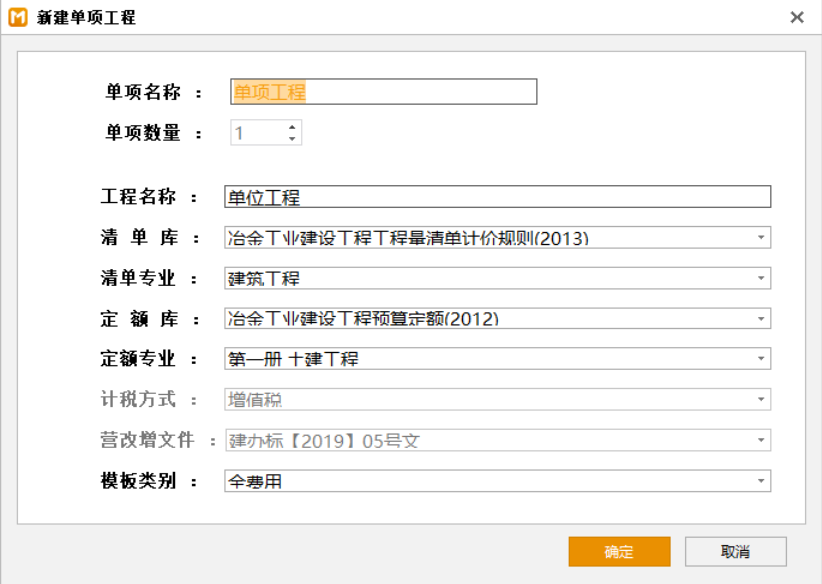Image resolution: width=822 pixels, height=584 pixels.
Task: Click the app logo icon in title bar
Action: [x=18, y=18]
